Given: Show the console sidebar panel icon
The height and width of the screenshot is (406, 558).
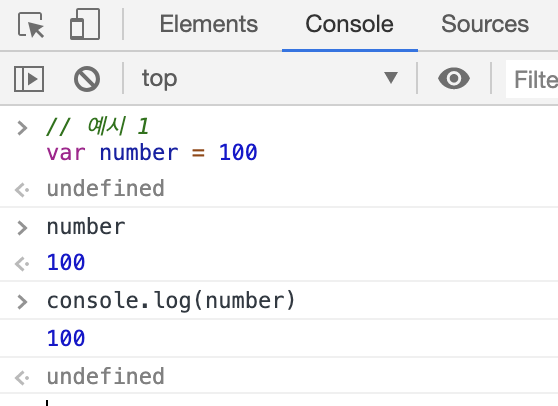Looking at the screenshot, I should [29, 79].
